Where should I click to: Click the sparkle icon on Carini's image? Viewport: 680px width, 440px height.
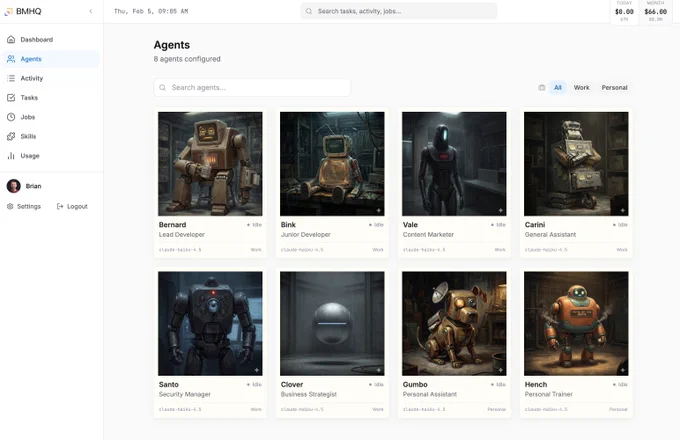coord(622,210)
